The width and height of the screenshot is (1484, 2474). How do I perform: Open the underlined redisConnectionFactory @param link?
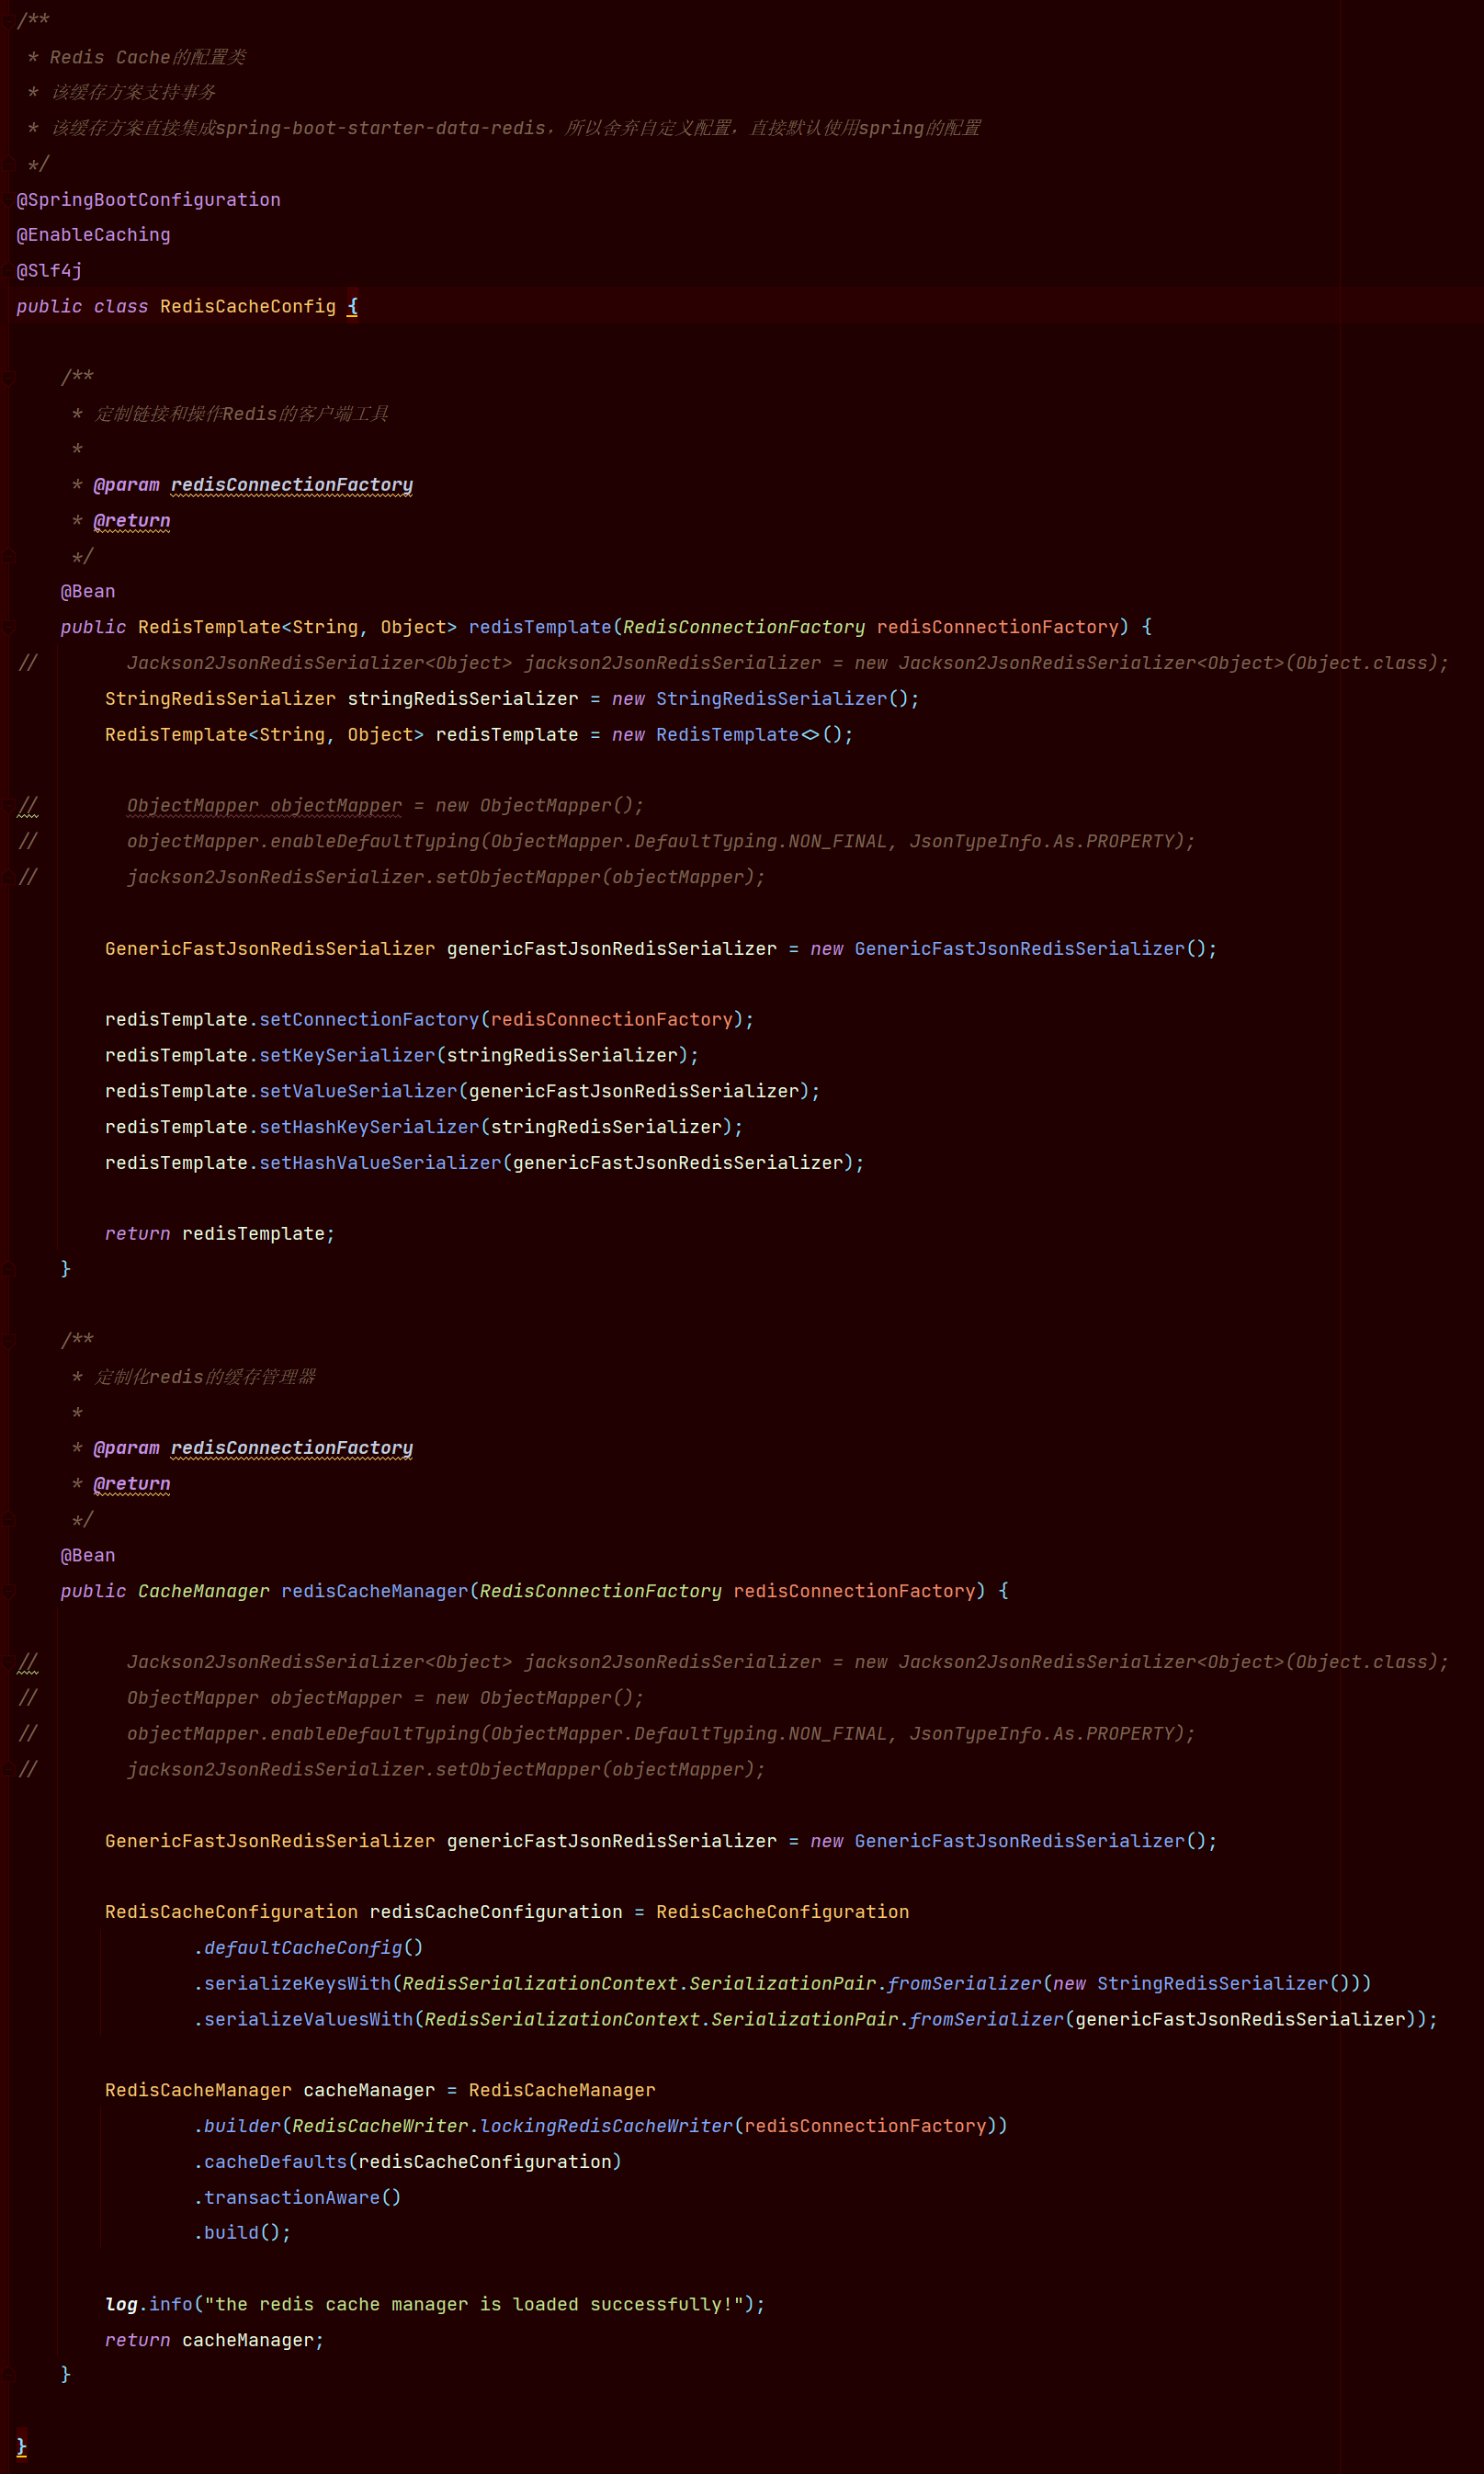click(291, 484)
